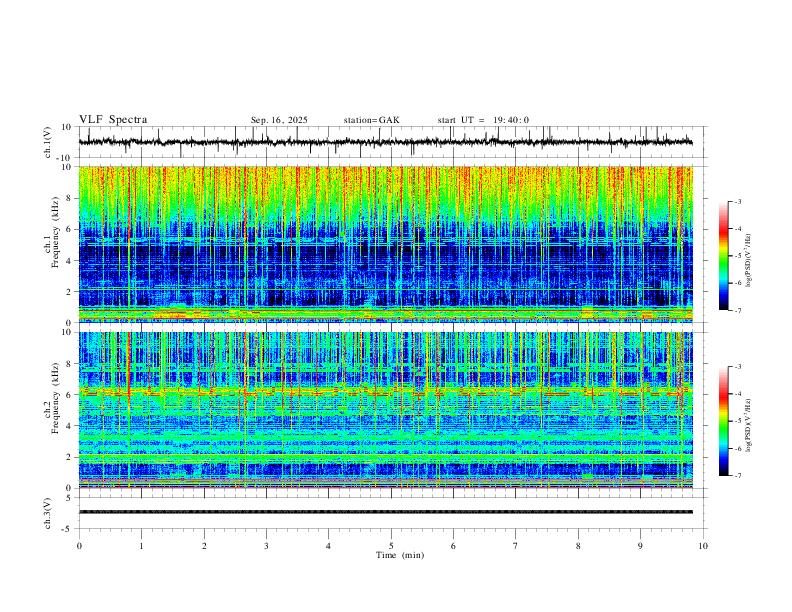Click the ch.1 voltage waveform trace

pos(386,142)
